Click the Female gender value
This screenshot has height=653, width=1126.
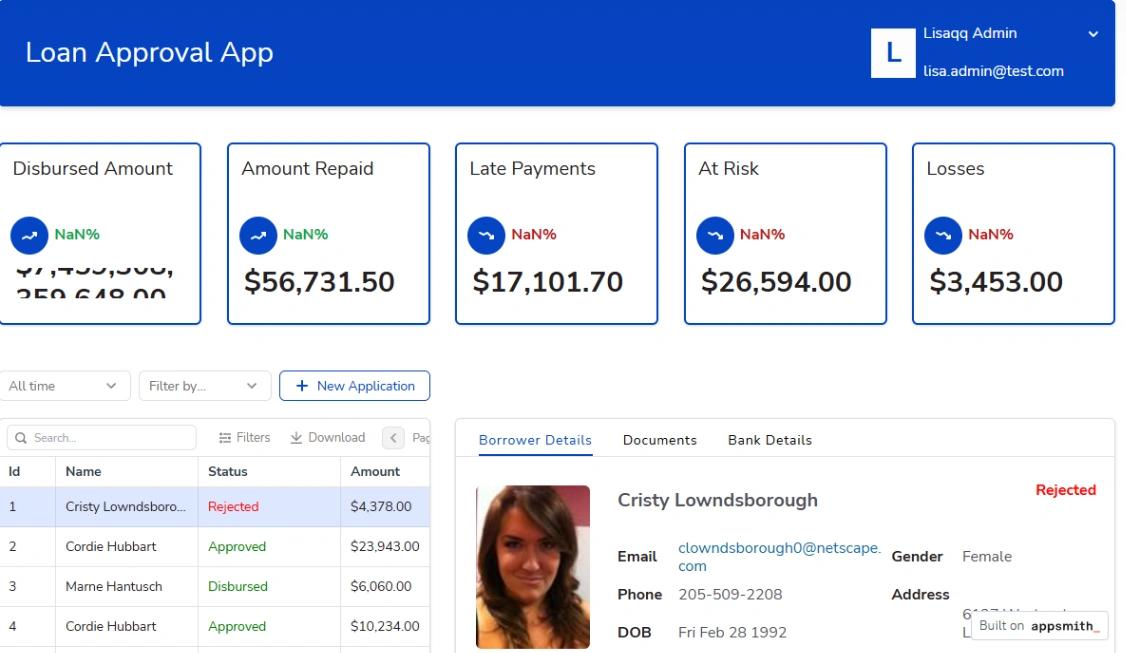[987, 556]
